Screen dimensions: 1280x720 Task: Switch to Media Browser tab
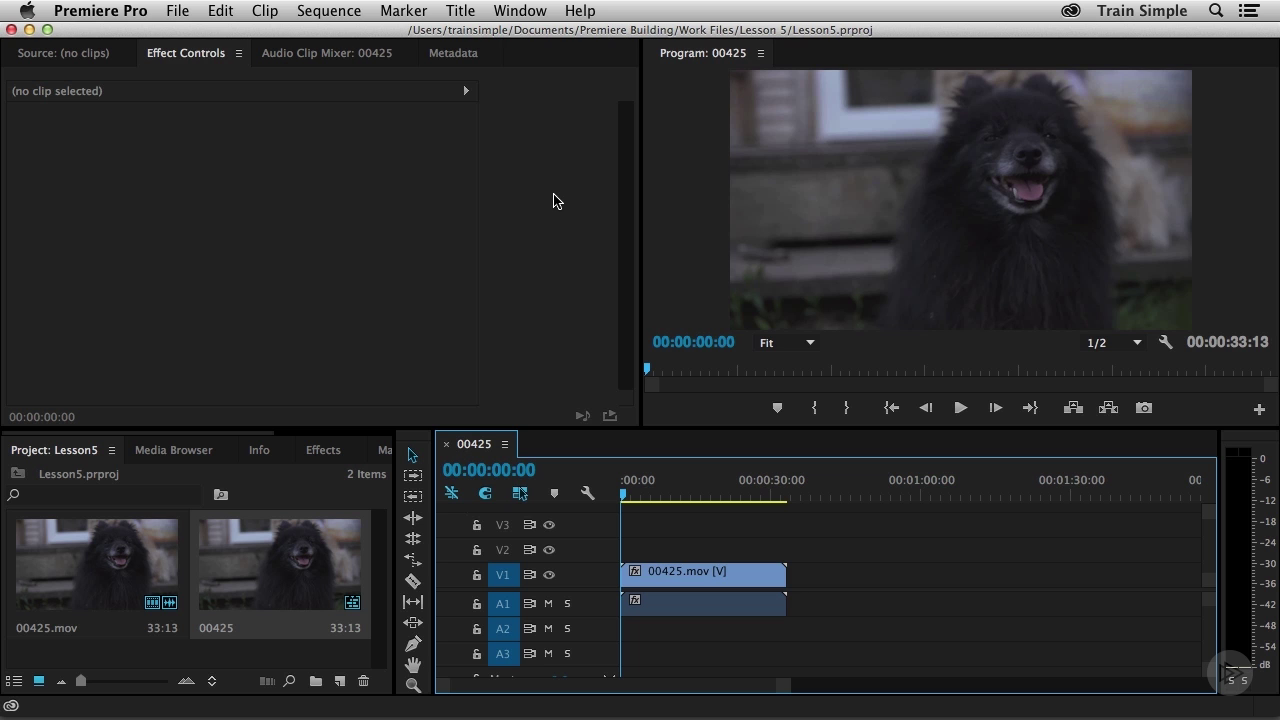click(174, 450)
